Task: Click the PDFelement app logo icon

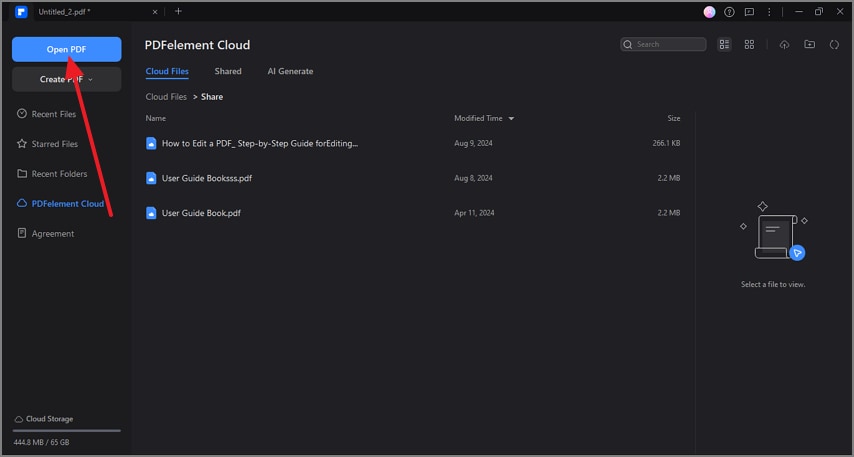Action: pos(21,11)
